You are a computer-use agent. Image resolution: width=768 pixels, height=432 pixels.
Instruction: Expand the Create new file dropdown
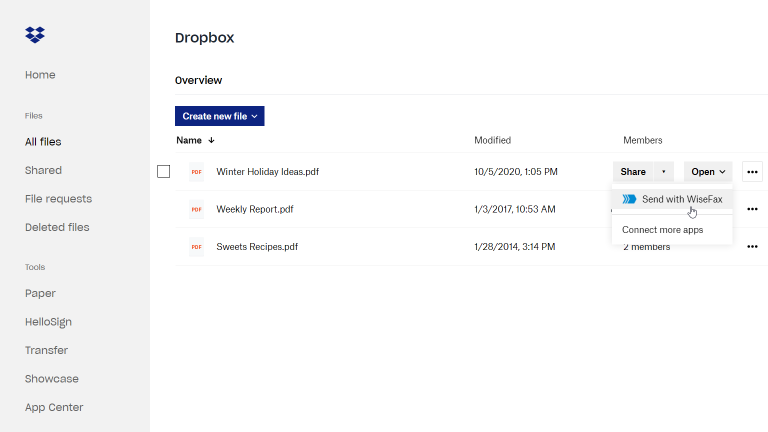pyautogui.click(x=220, y=117)
